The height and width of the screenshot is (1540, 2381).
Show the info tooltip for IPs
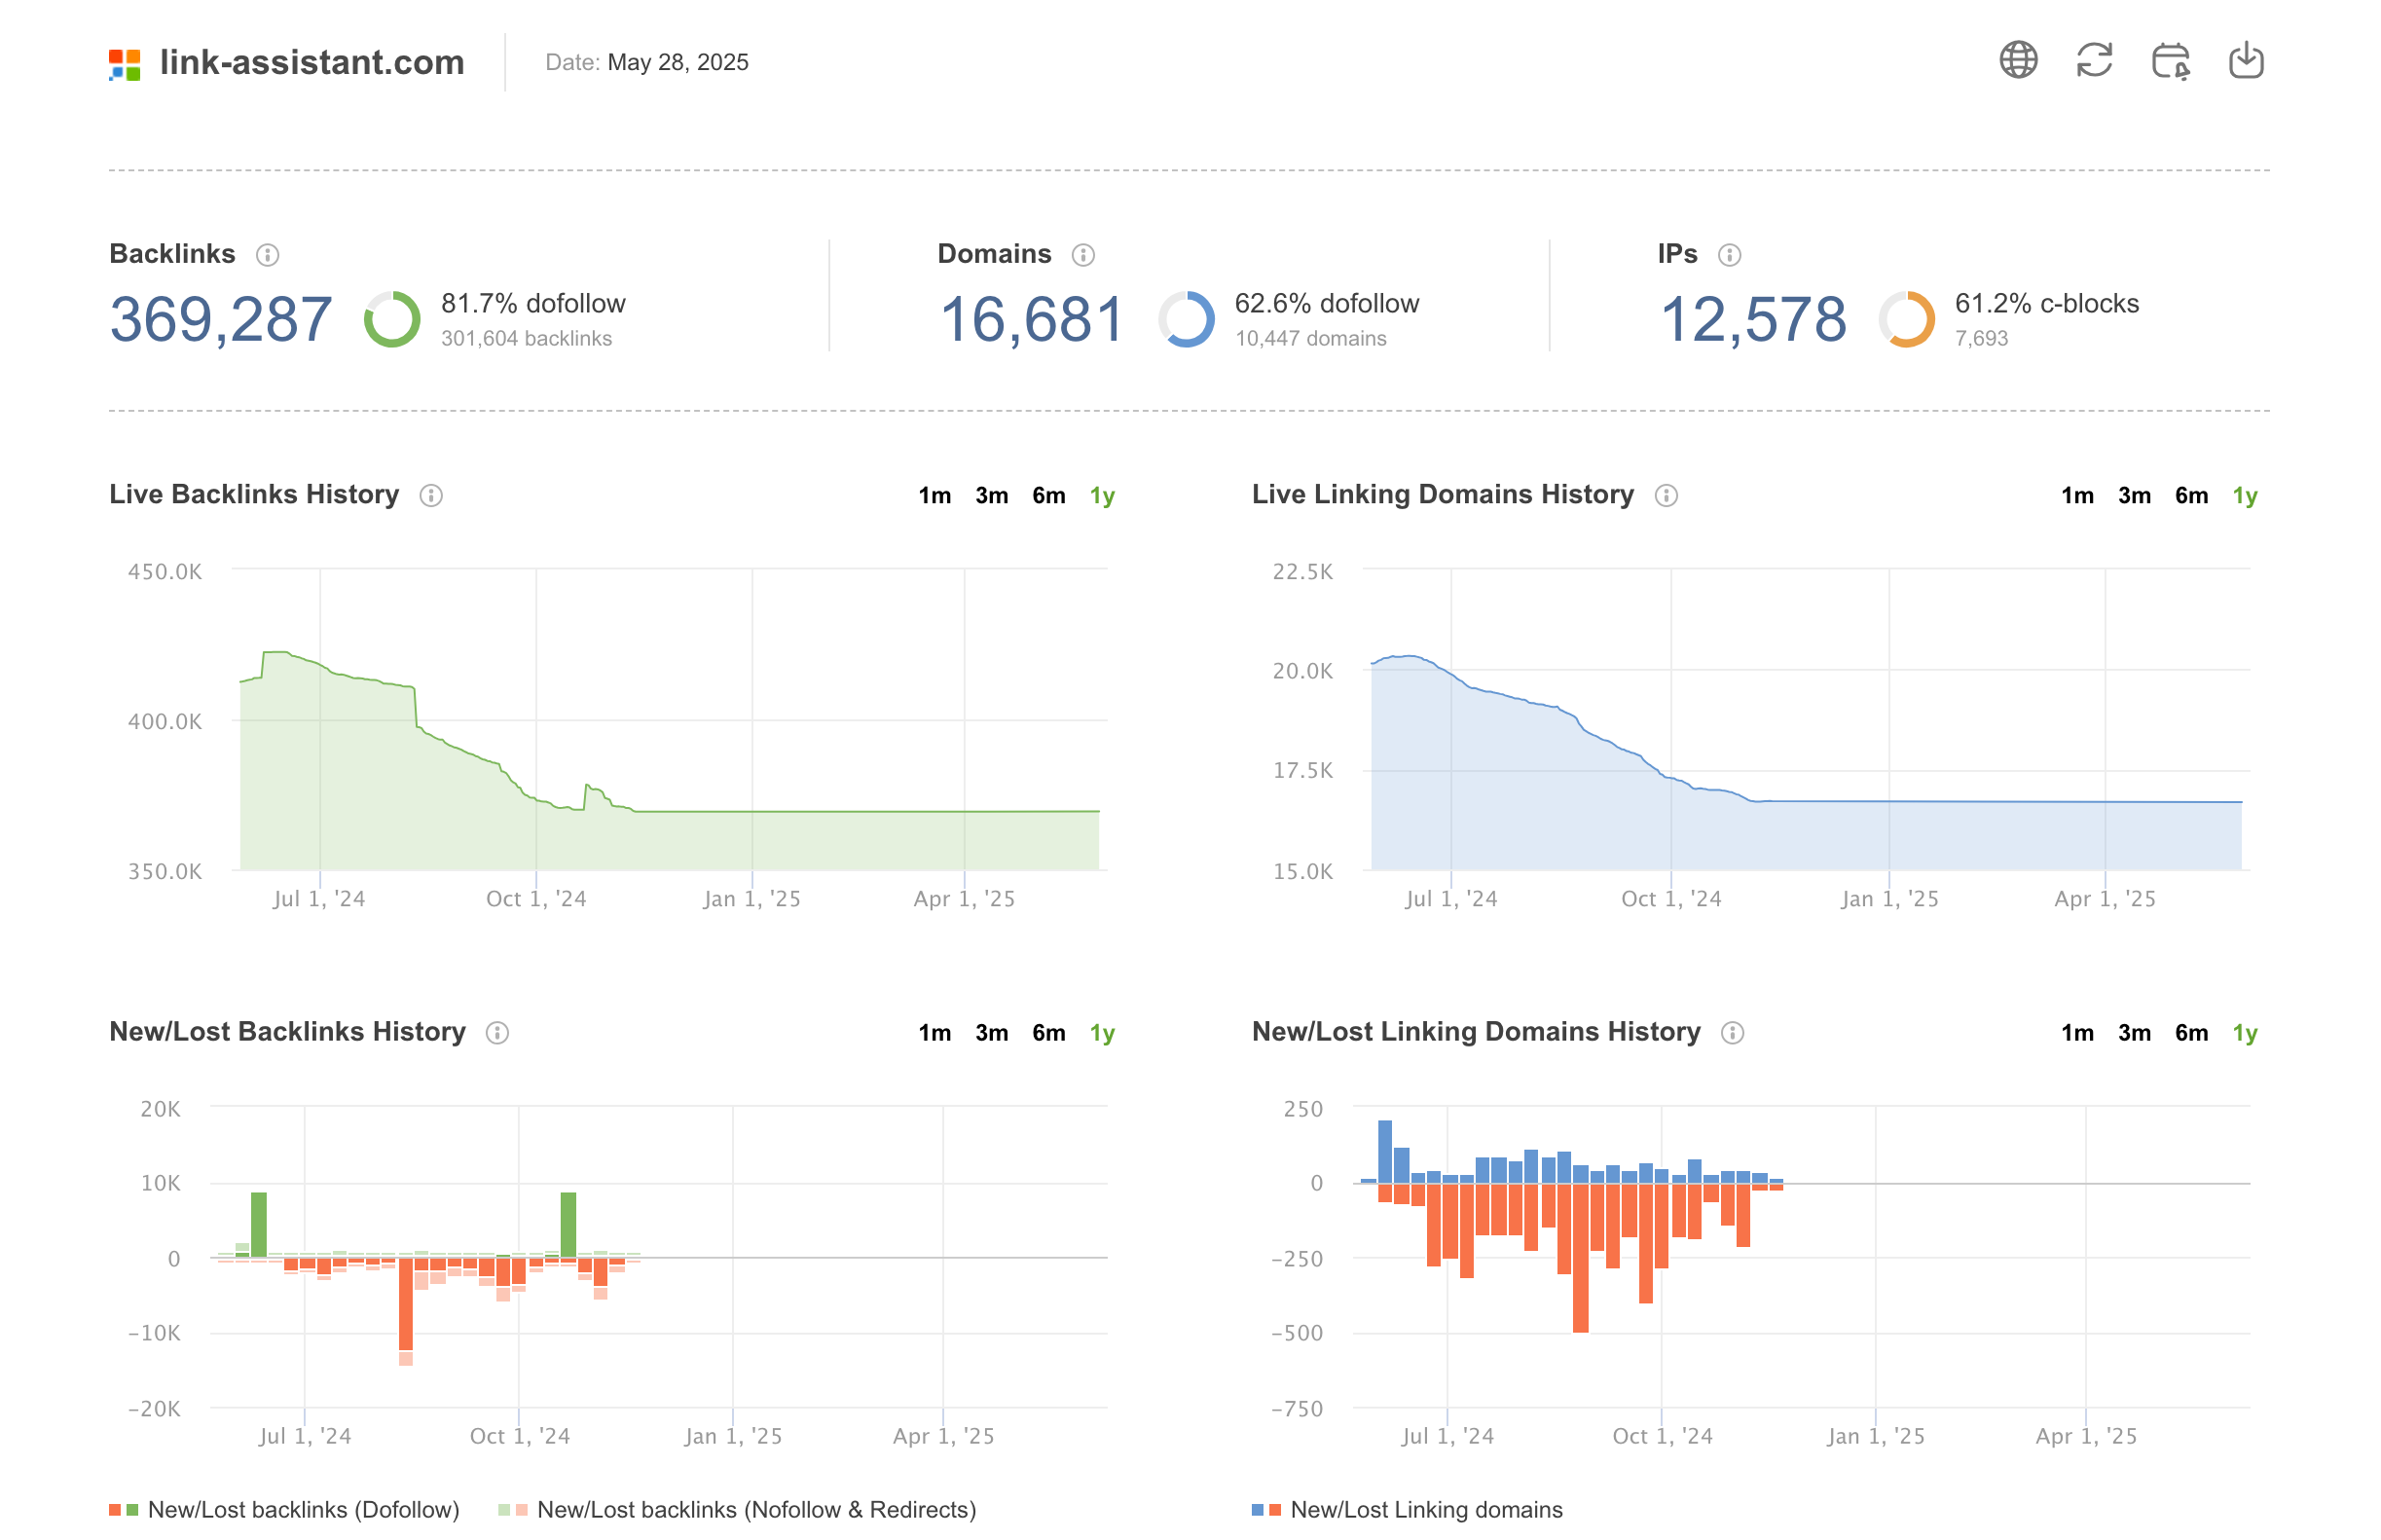(1729, 255)
